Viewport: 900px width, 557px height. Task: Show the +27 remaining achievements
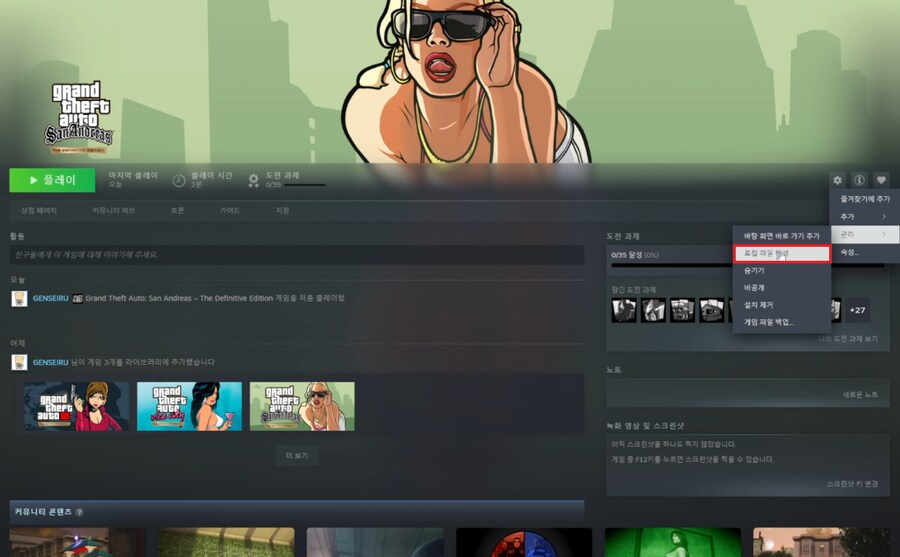[857, 310]
